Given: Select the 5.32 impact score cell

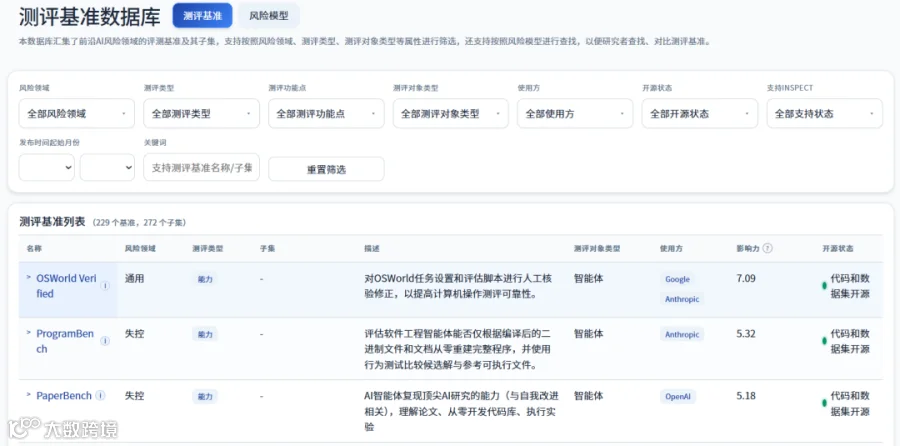Looking at the screenshot, I should pyautogui.click(x=746, y=334).
